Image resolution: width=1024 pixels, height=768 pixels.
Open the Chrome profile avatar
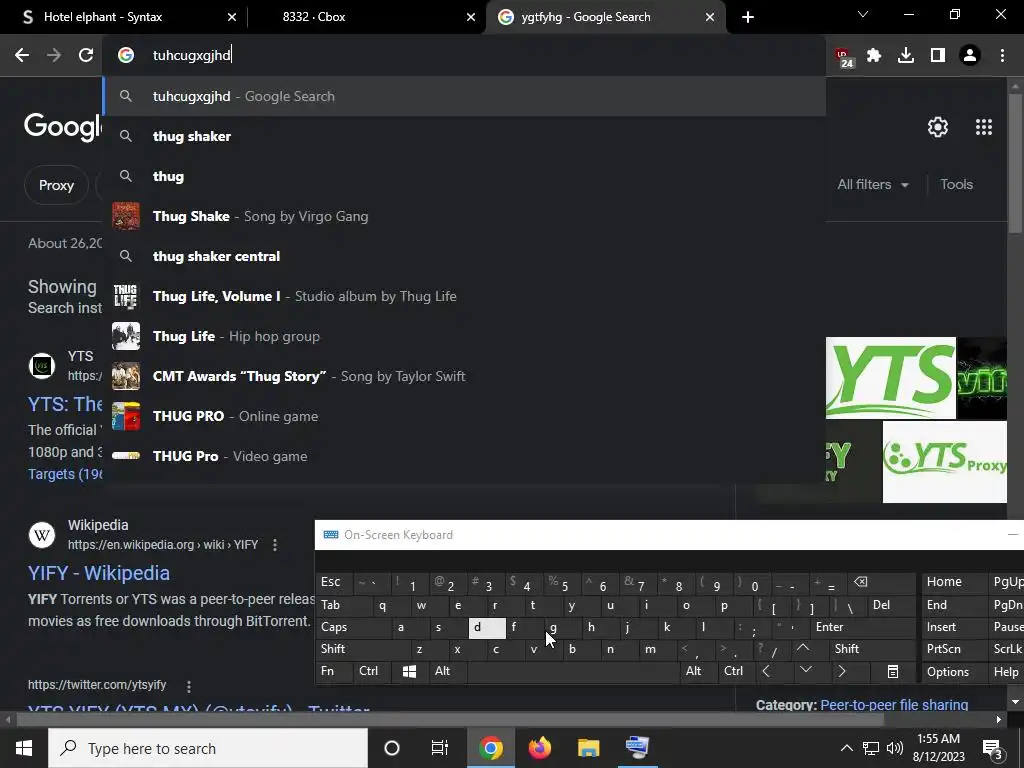pos(970,56)
